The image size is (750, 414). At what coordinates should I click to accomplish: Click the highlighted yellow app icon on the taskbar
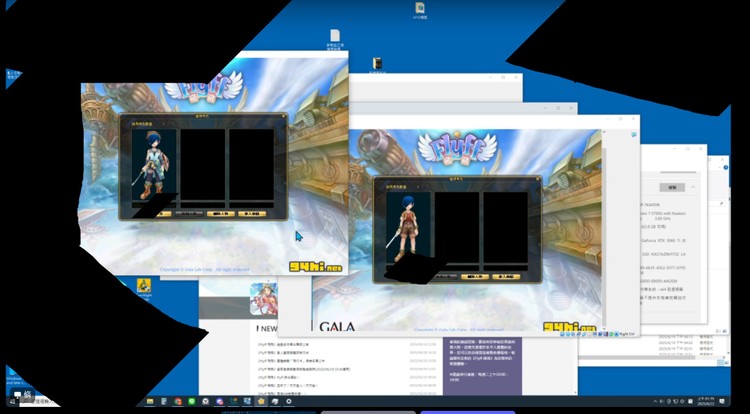click(261, 401)
